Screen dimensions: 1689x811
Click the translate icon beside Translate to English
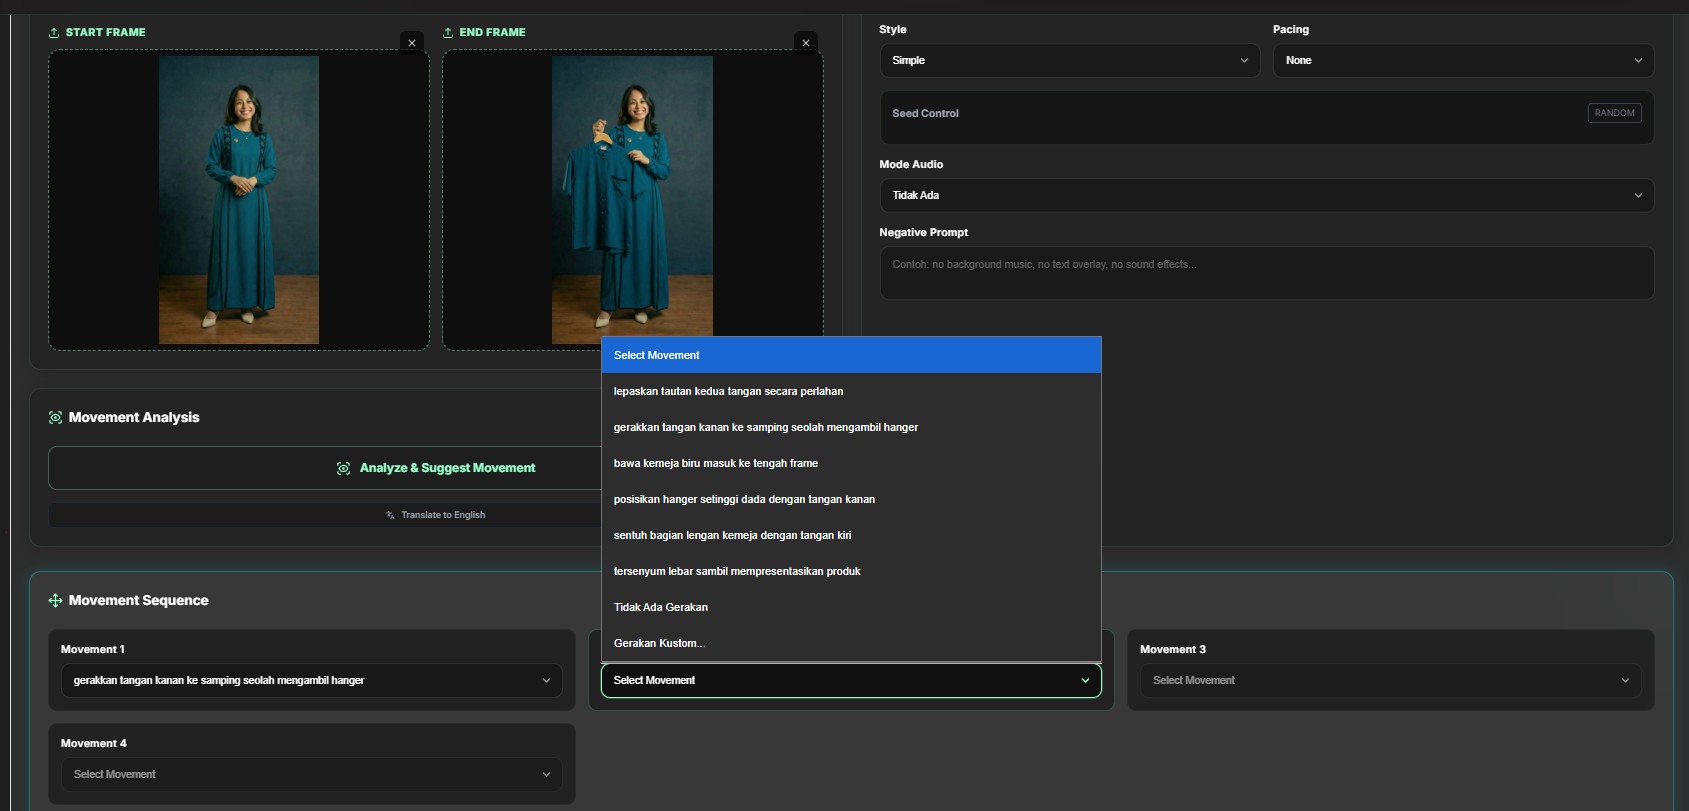[390, 516]
